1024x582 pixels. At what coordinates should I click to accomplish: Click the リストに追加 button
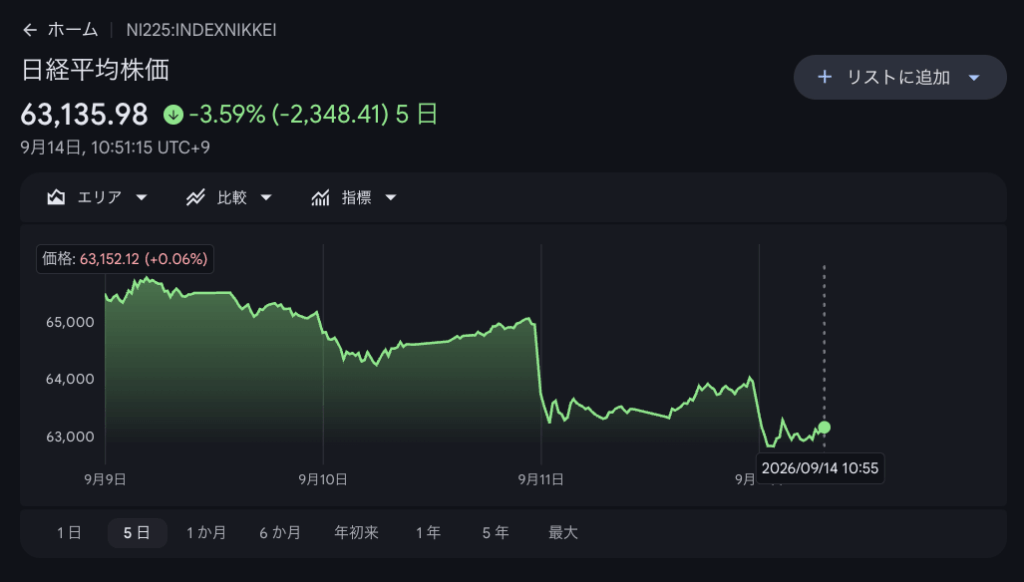tap(900, 77)
